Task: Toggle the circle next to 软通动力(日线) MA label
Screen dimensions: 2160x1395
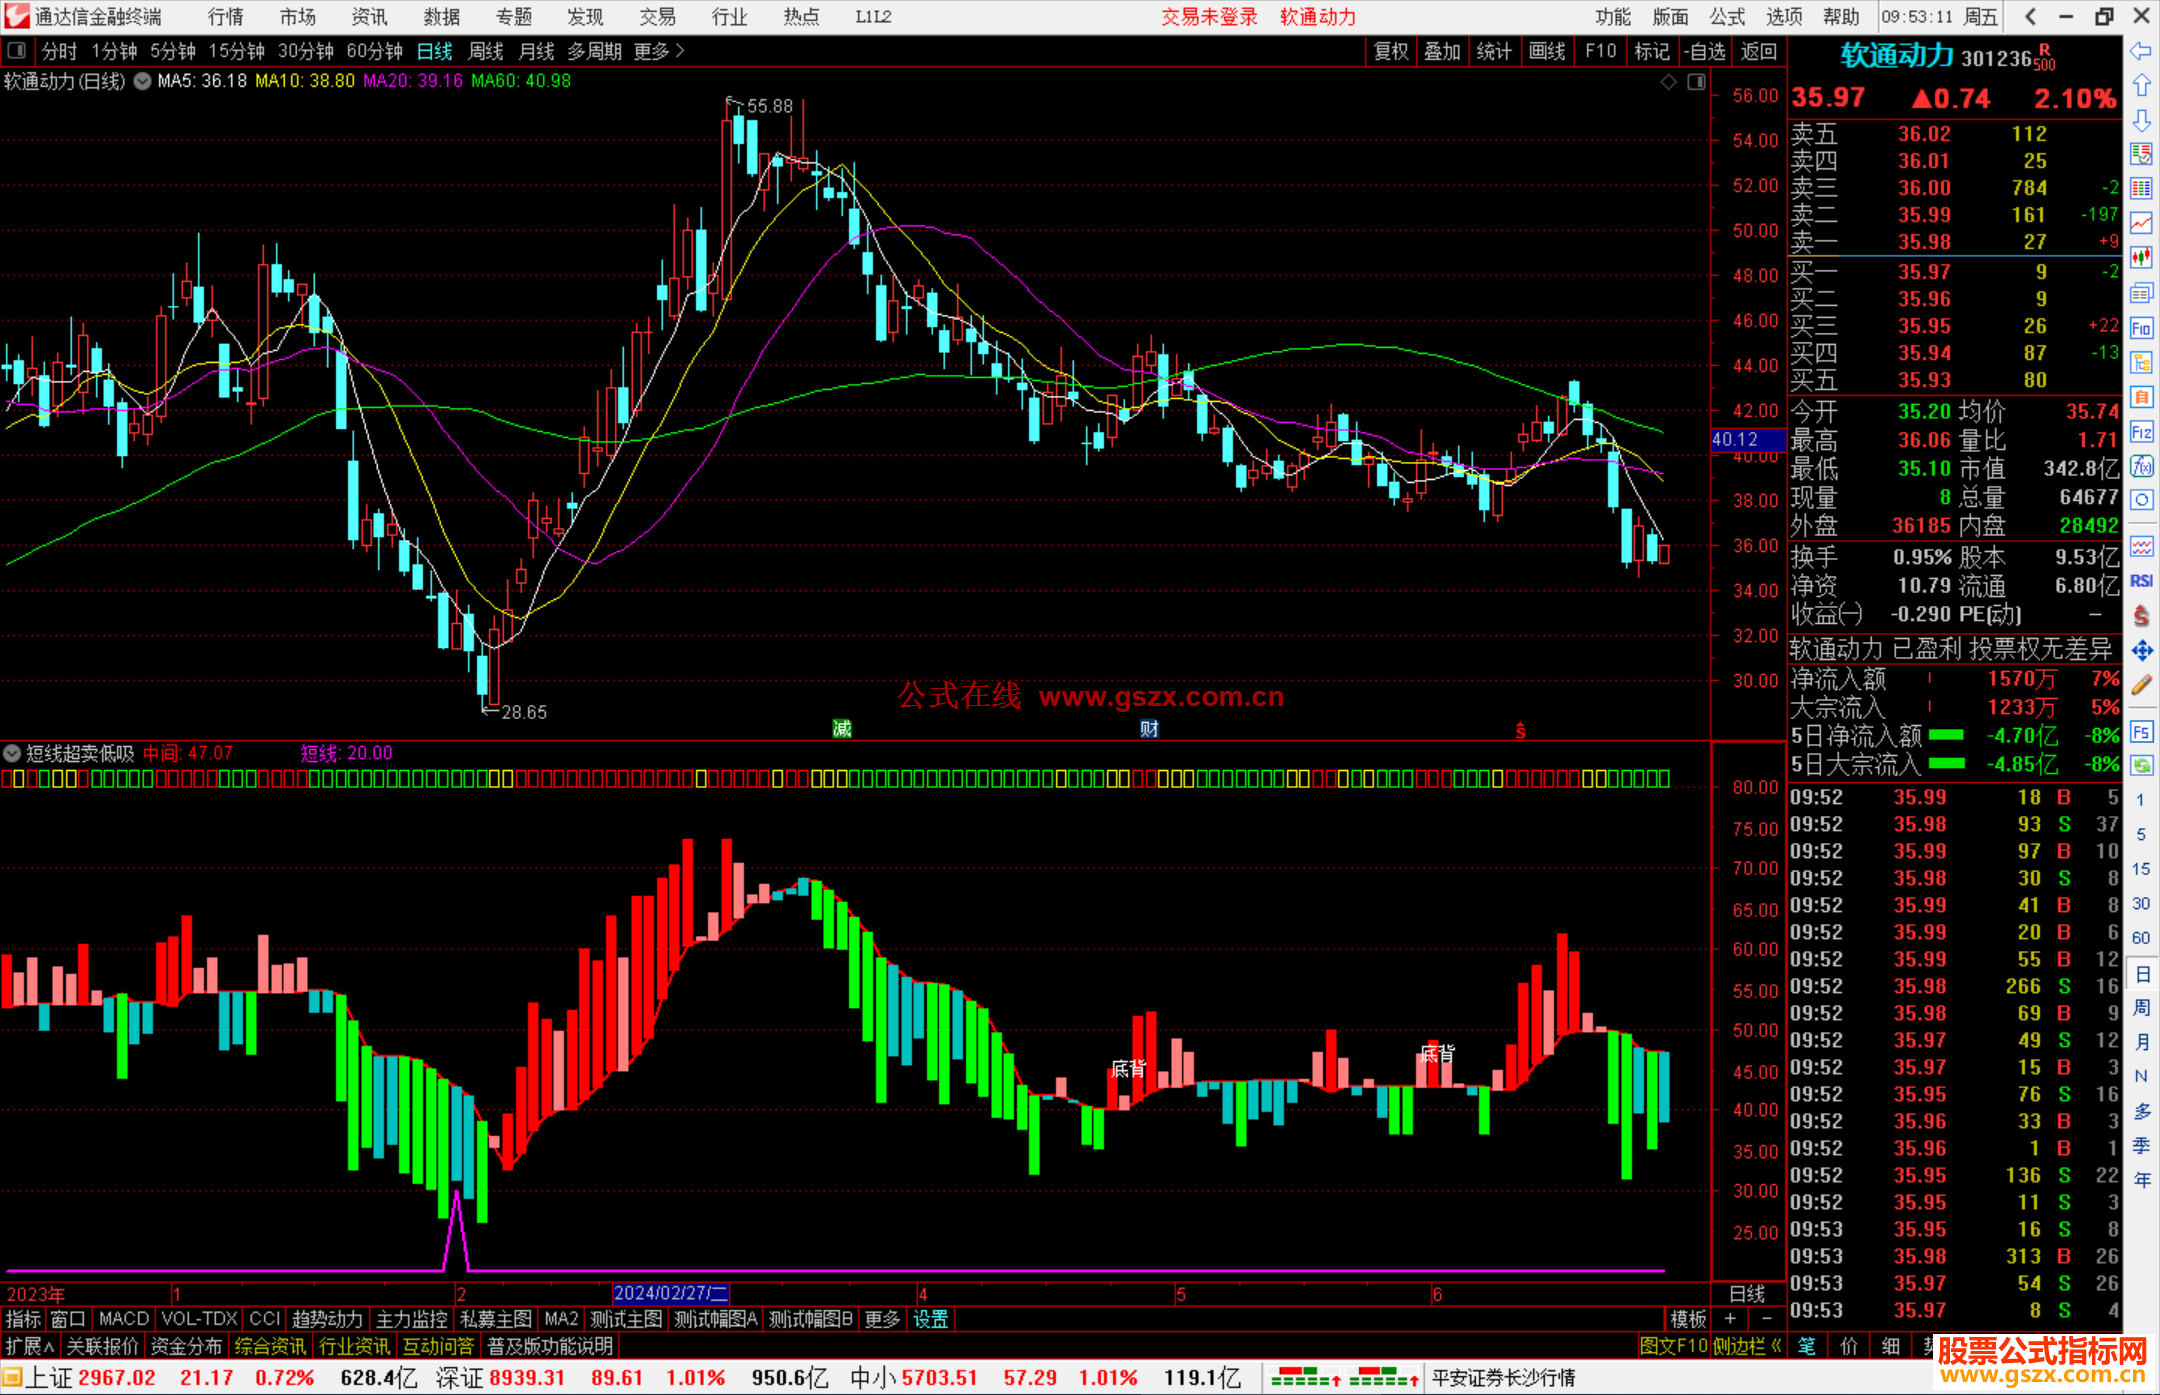Action: click(142, 81)
